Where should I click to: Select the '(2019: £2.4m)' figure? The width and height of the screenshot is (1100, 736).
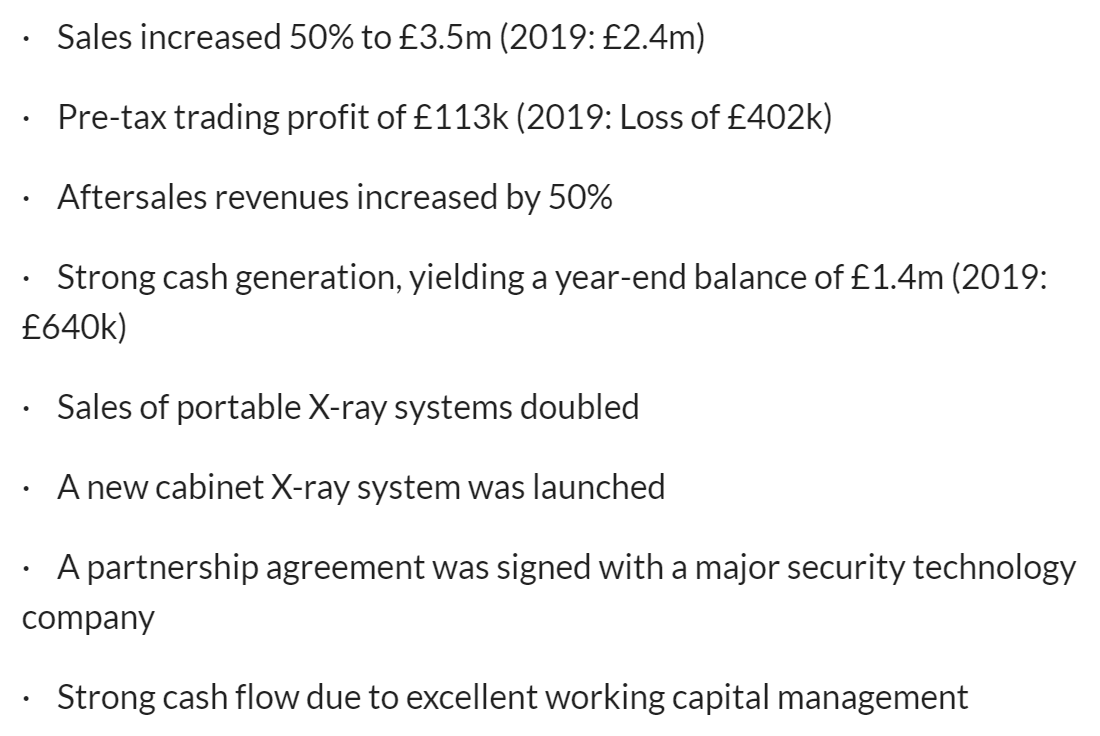602,37
